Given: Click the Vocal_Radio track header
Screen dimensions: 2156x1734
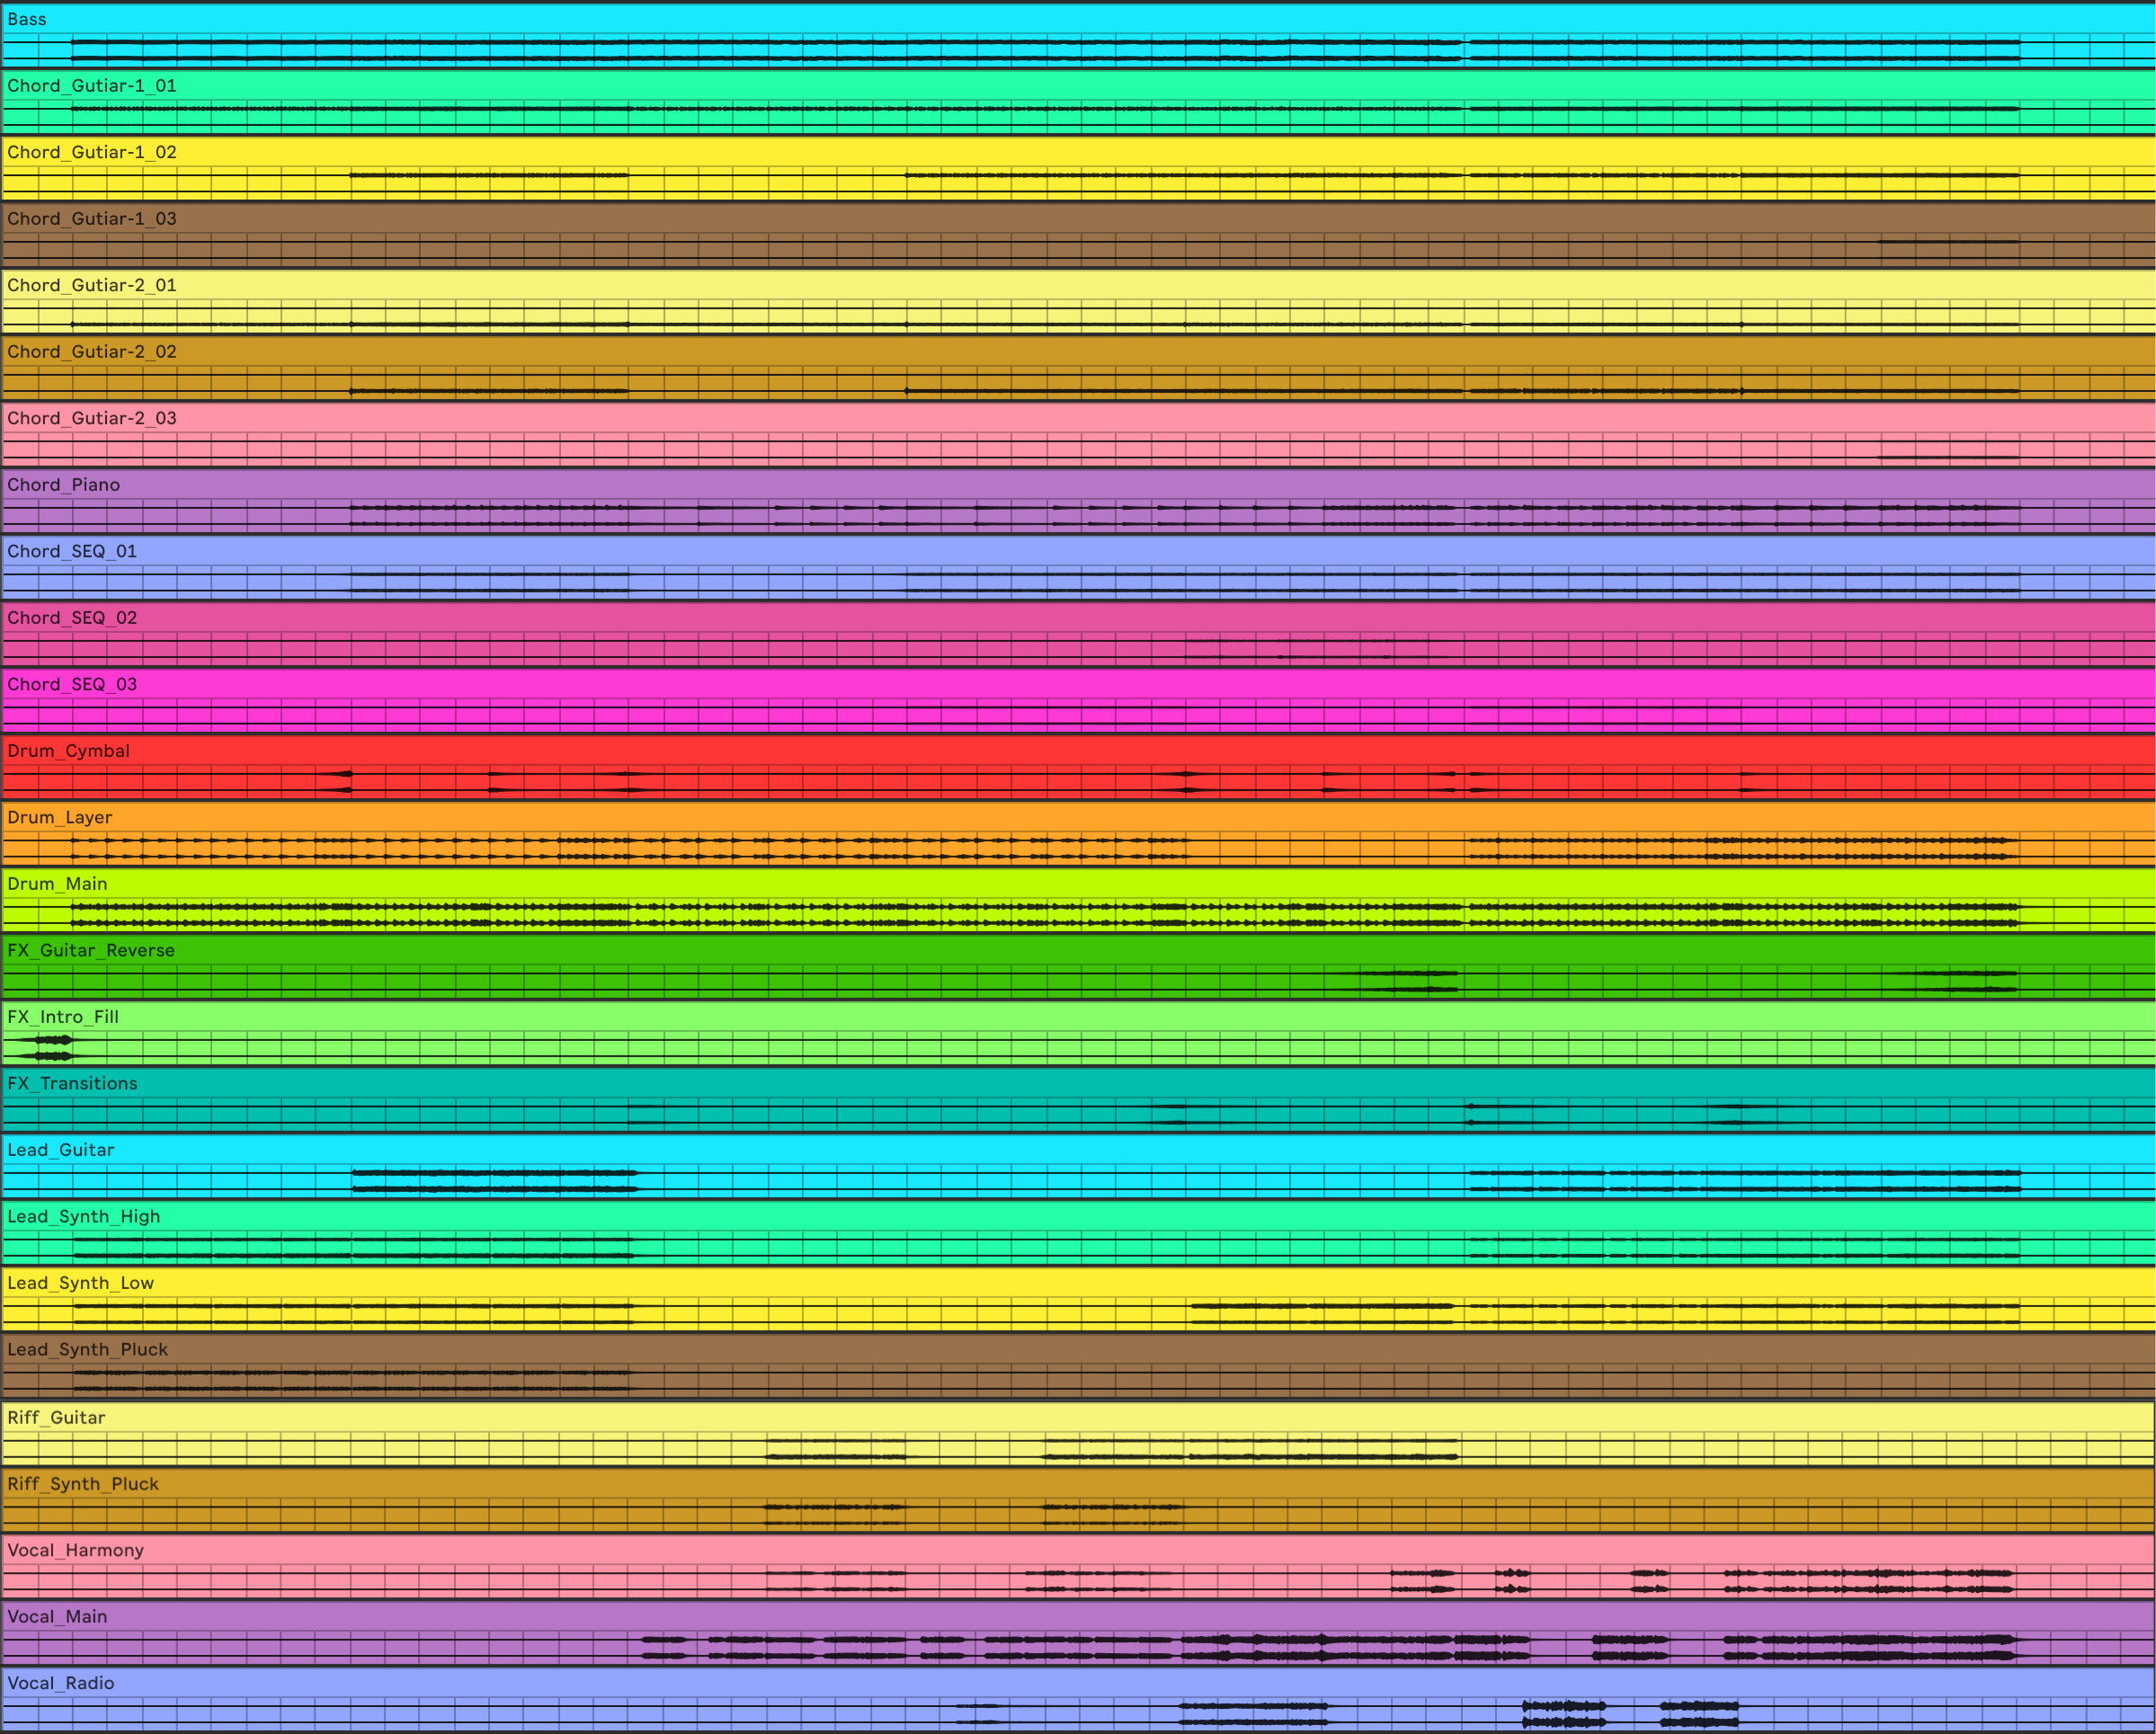Looking at the screenshot, I should click(x=58, y=1683).
